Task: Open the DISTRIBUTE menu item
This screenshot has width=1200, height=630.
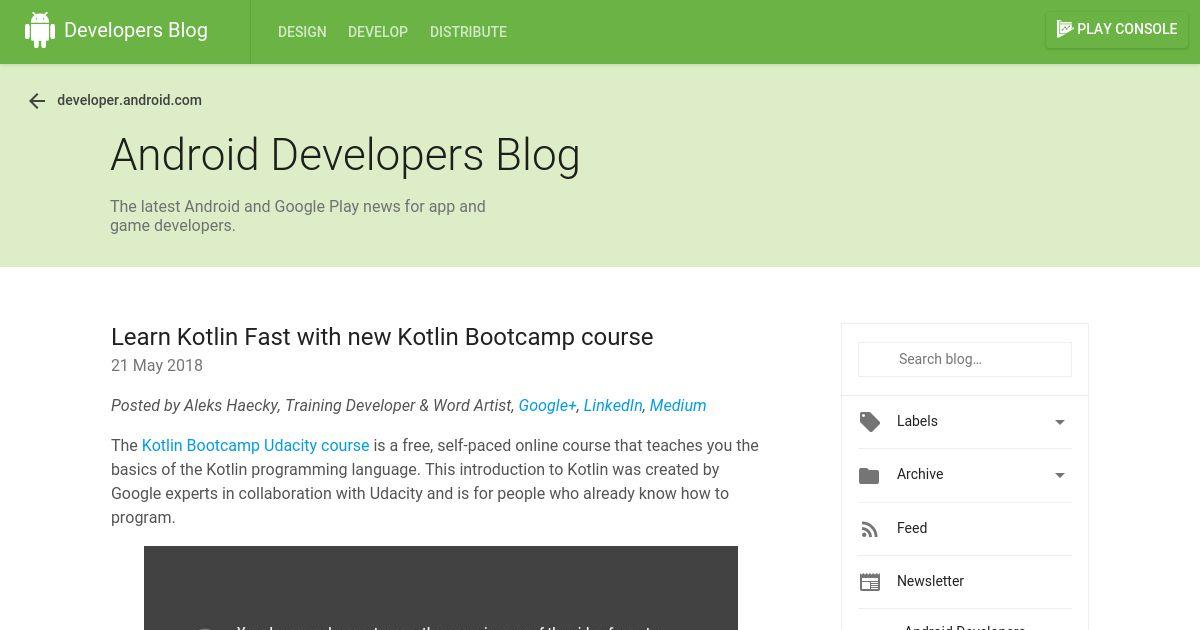Action: (x=468, y=32)
